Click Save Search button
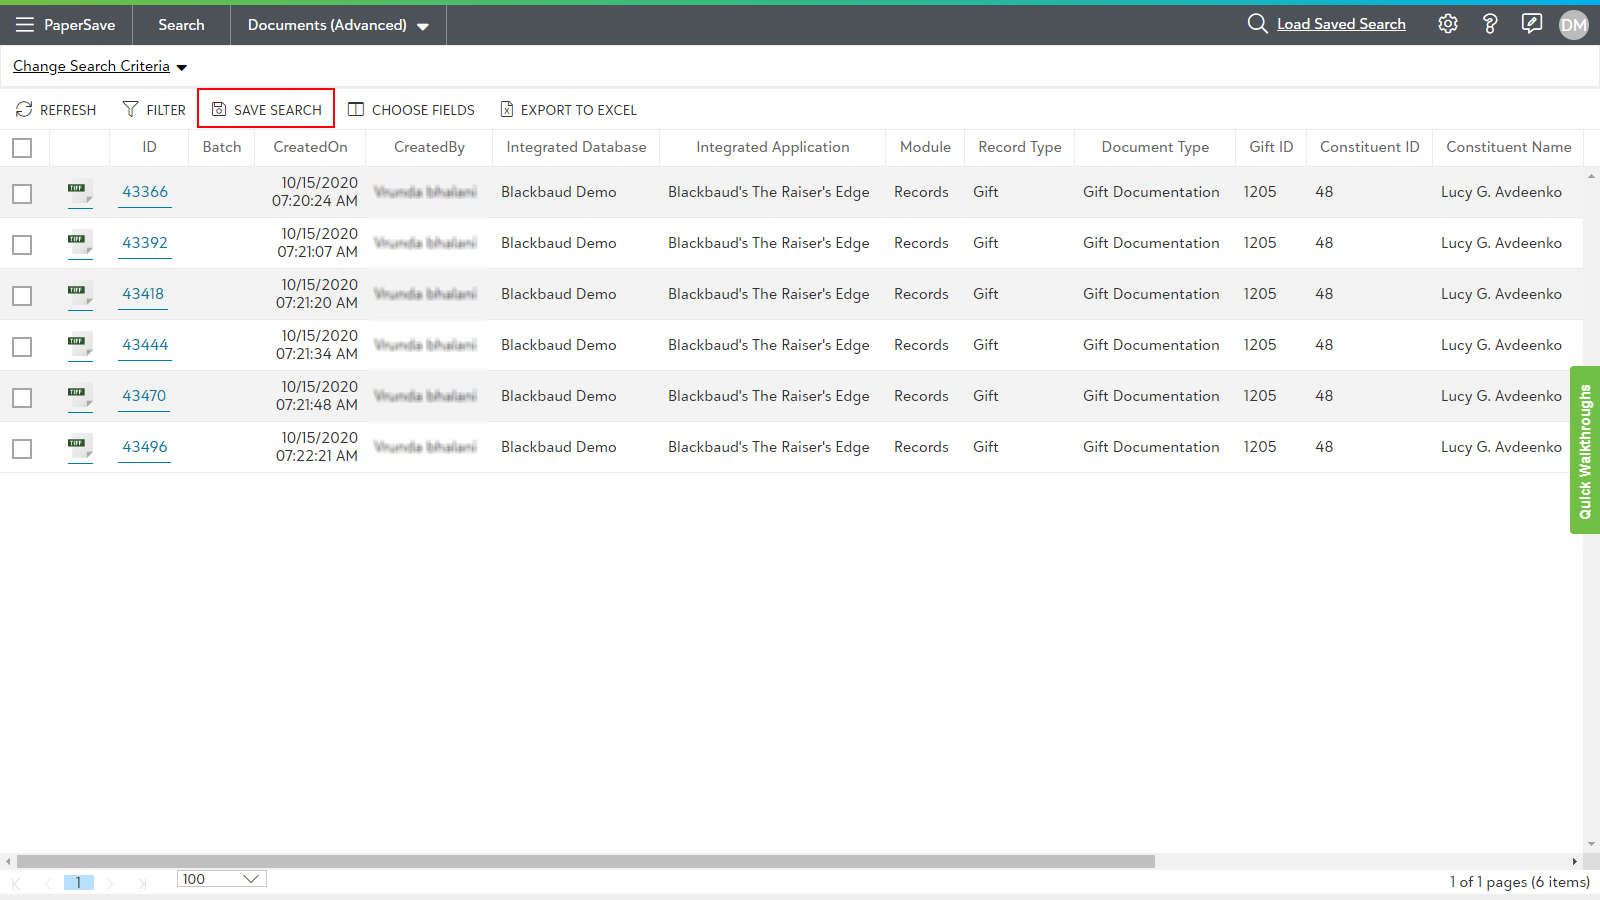Viewport: 1600px width, 900px height. click(266, 109)
